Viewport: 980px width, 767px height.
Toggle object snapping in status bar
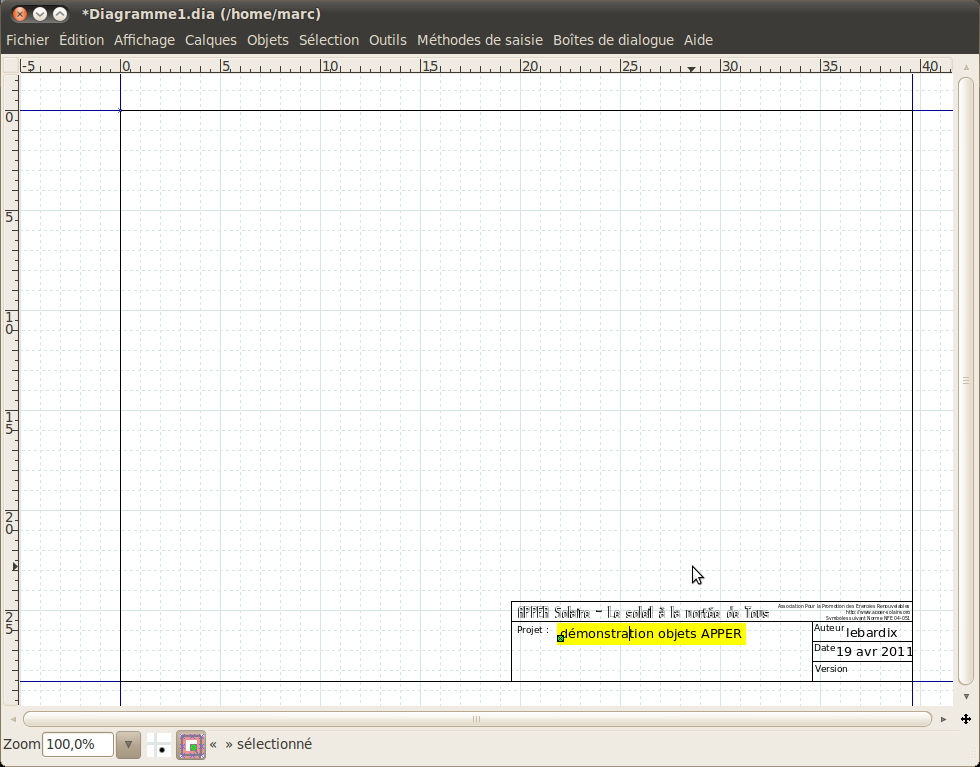click(191, 744)
